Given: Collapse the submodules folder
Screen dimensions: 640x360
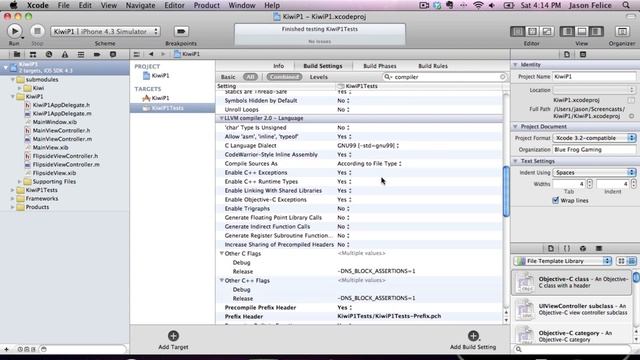Looking at the screenshot, I should click(x=13, y=80).
